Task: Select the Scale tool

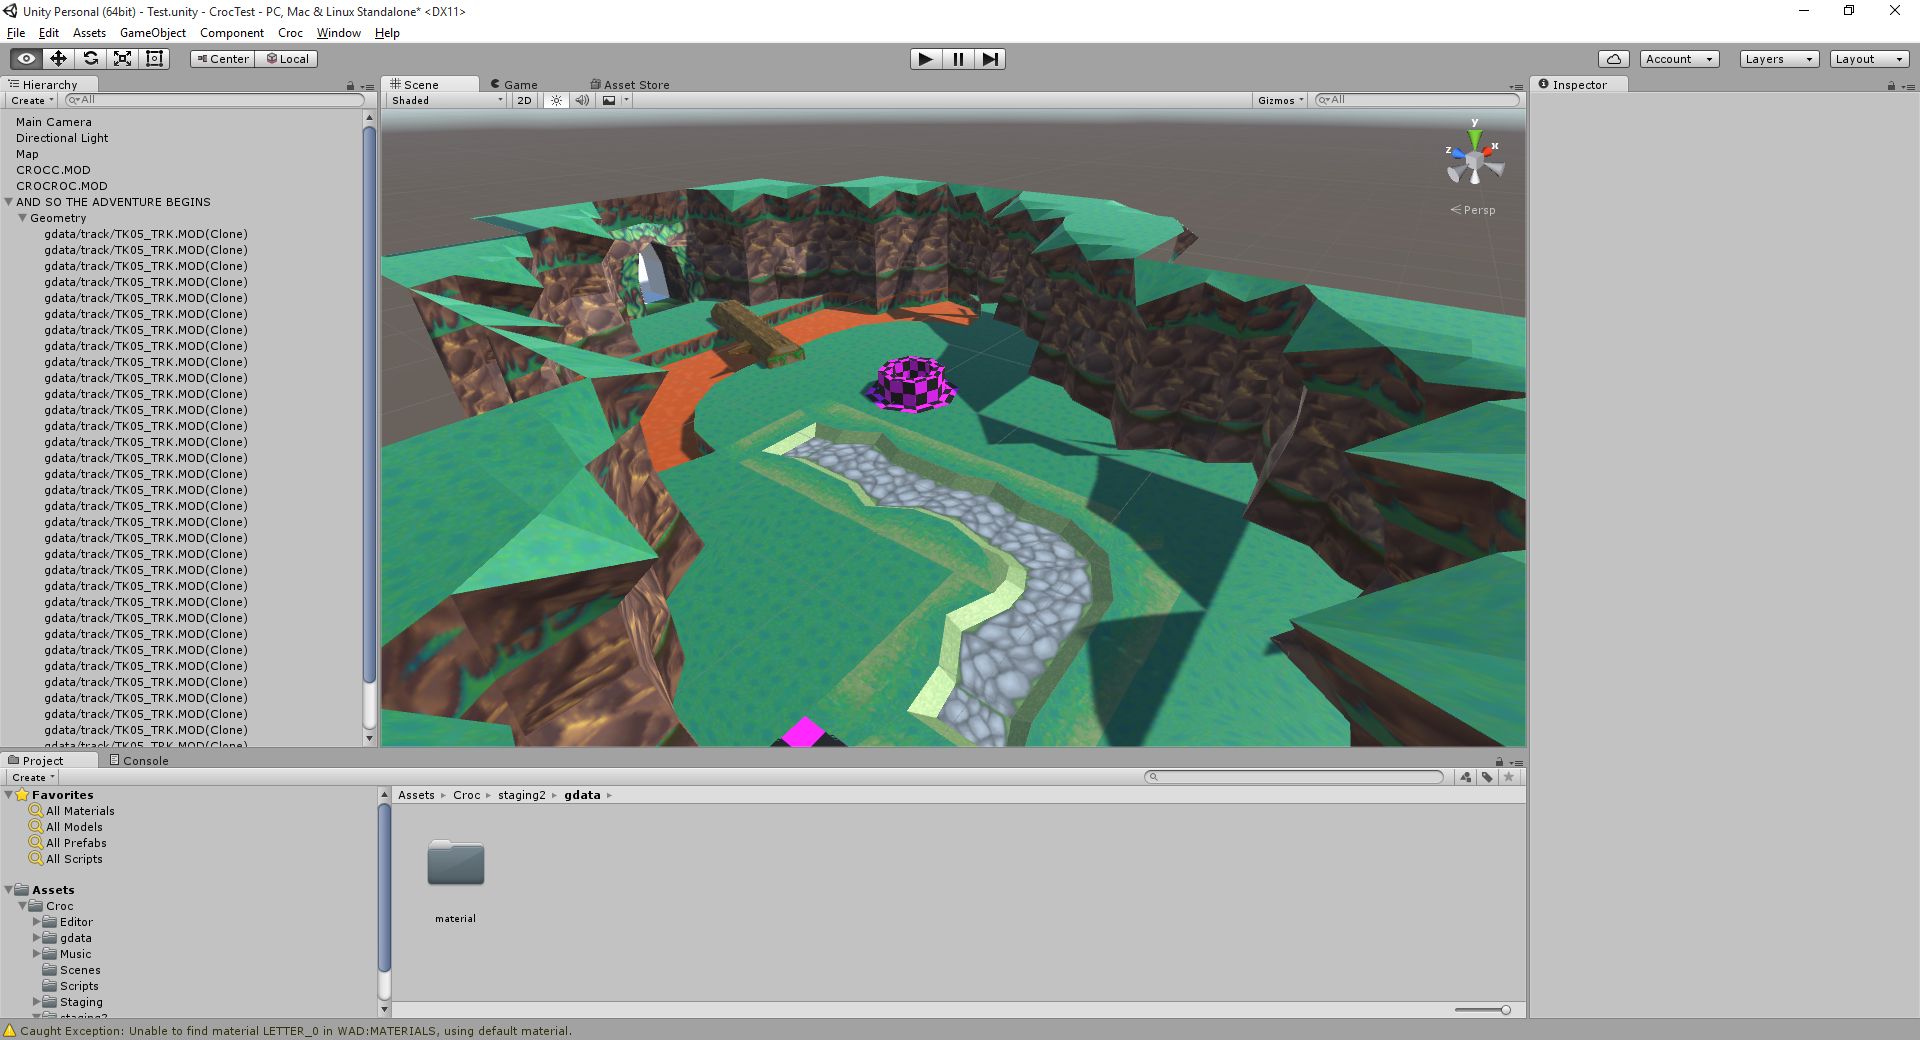Action: [122, 59]
